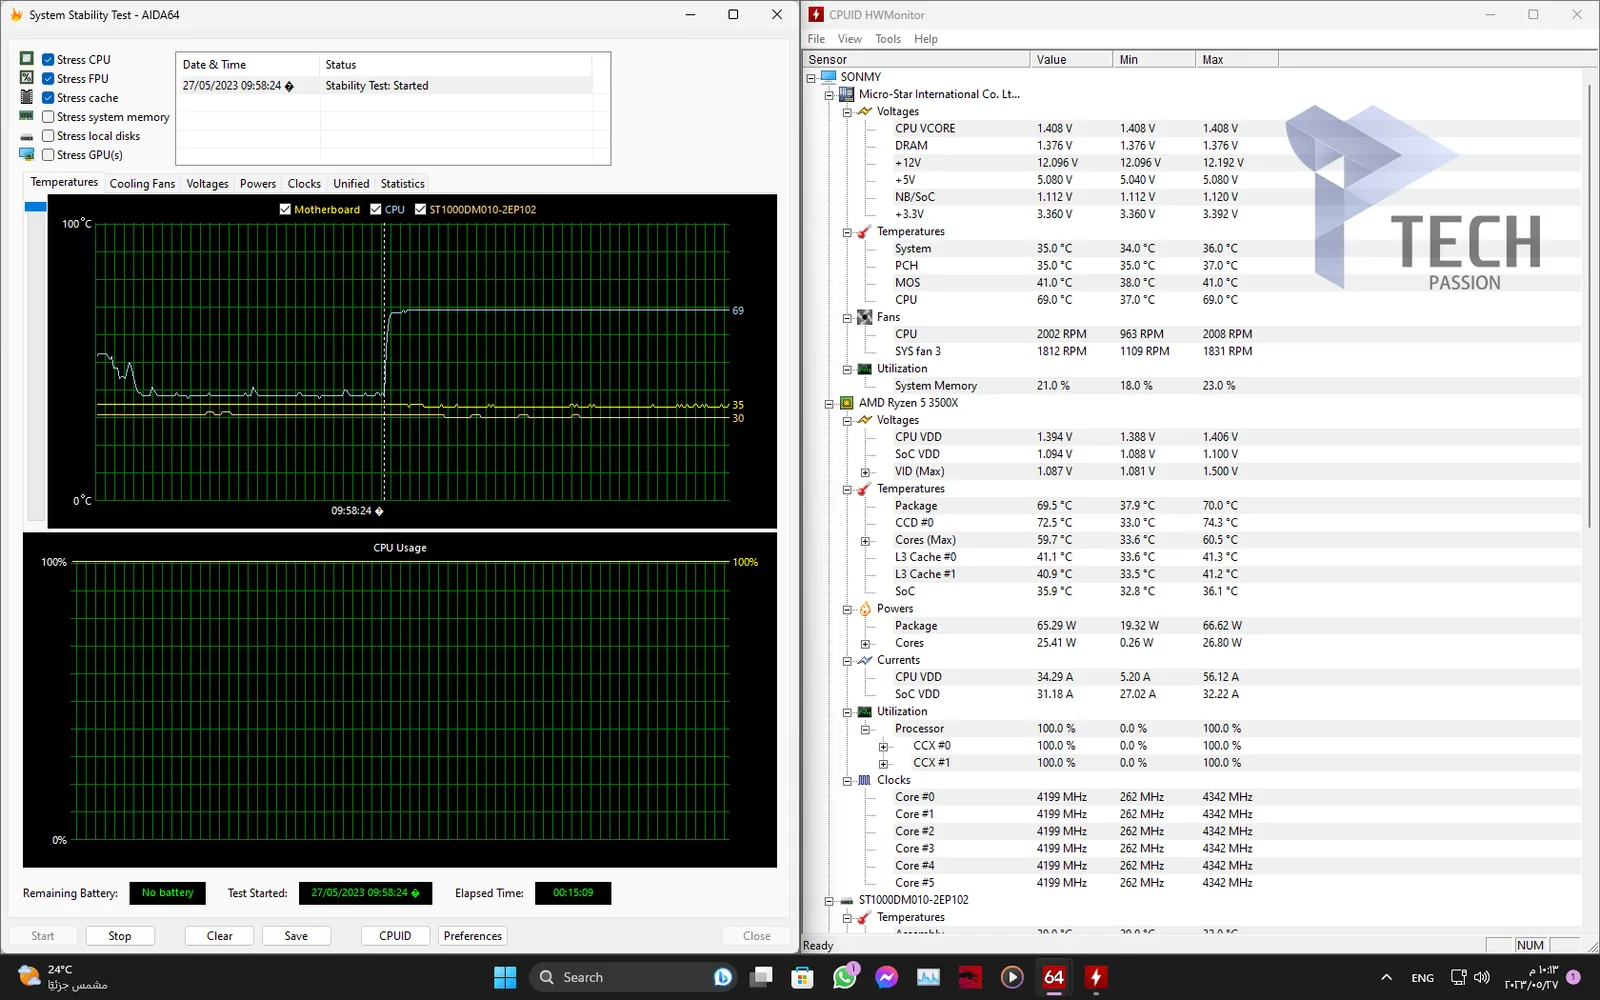Open Messenger from the taskbar
This screenshot has width=1600, height=1000.
click(x=886, y=977)
